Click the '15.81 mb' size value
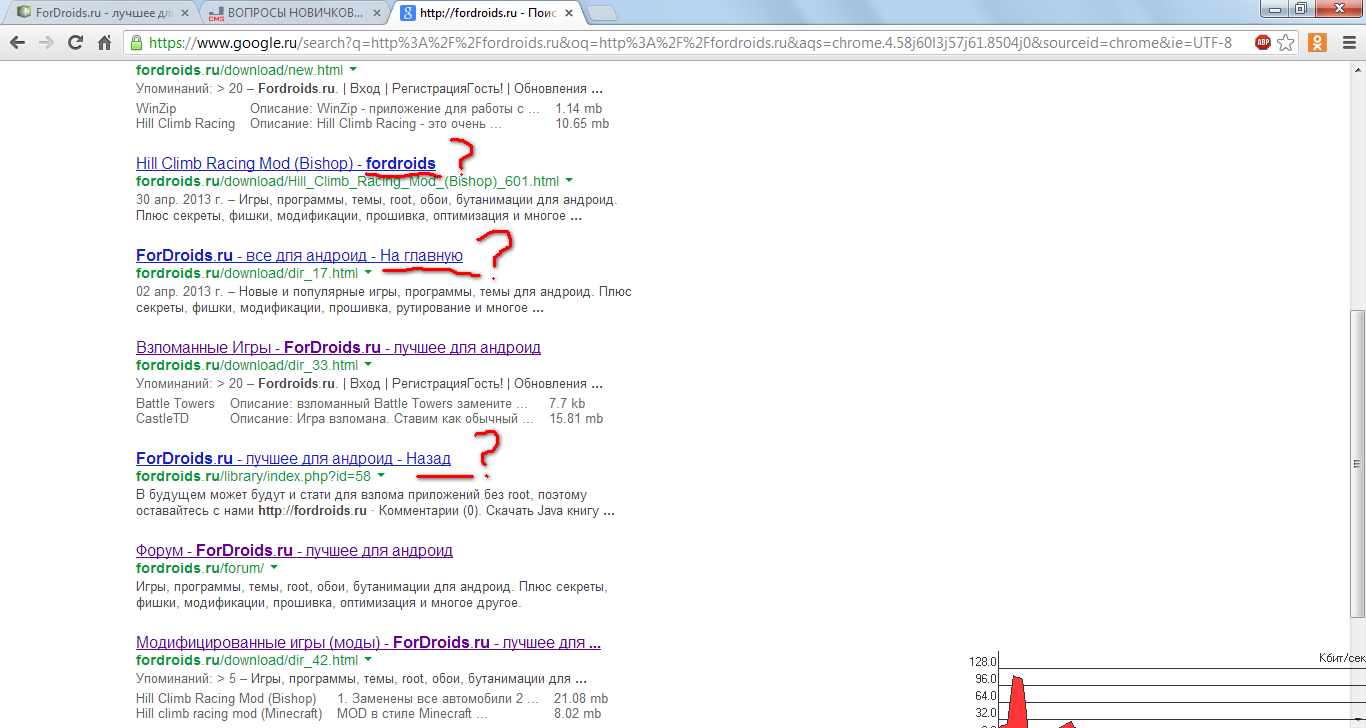This screenshot has height=728, width=1366. (x=576, y=419)
